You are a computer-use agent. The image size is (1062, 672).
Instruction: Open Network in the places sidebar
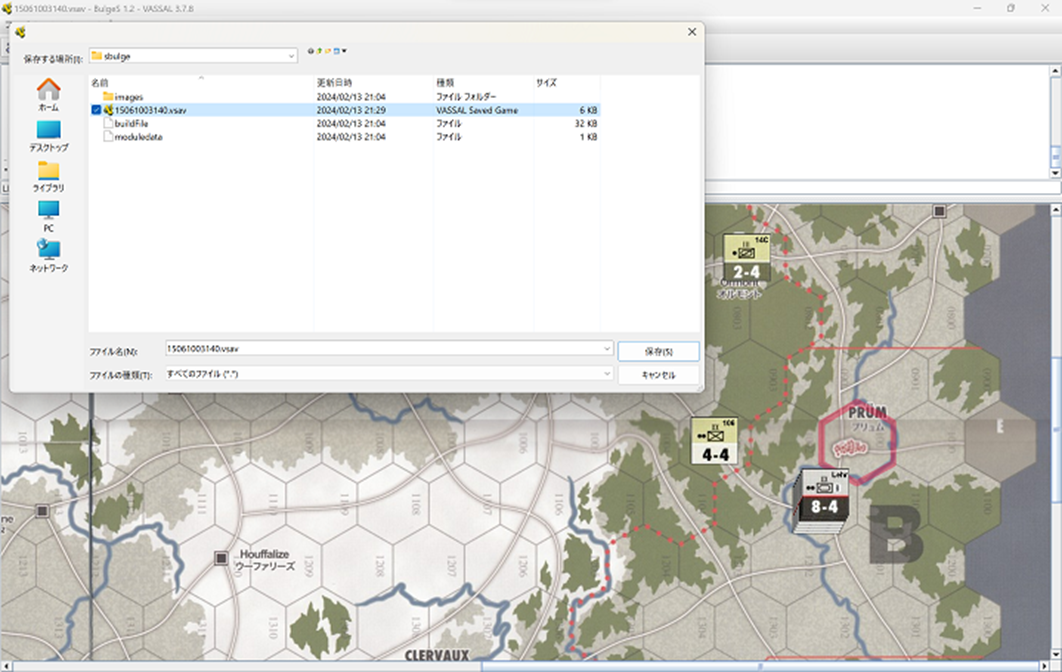point(48,256)
